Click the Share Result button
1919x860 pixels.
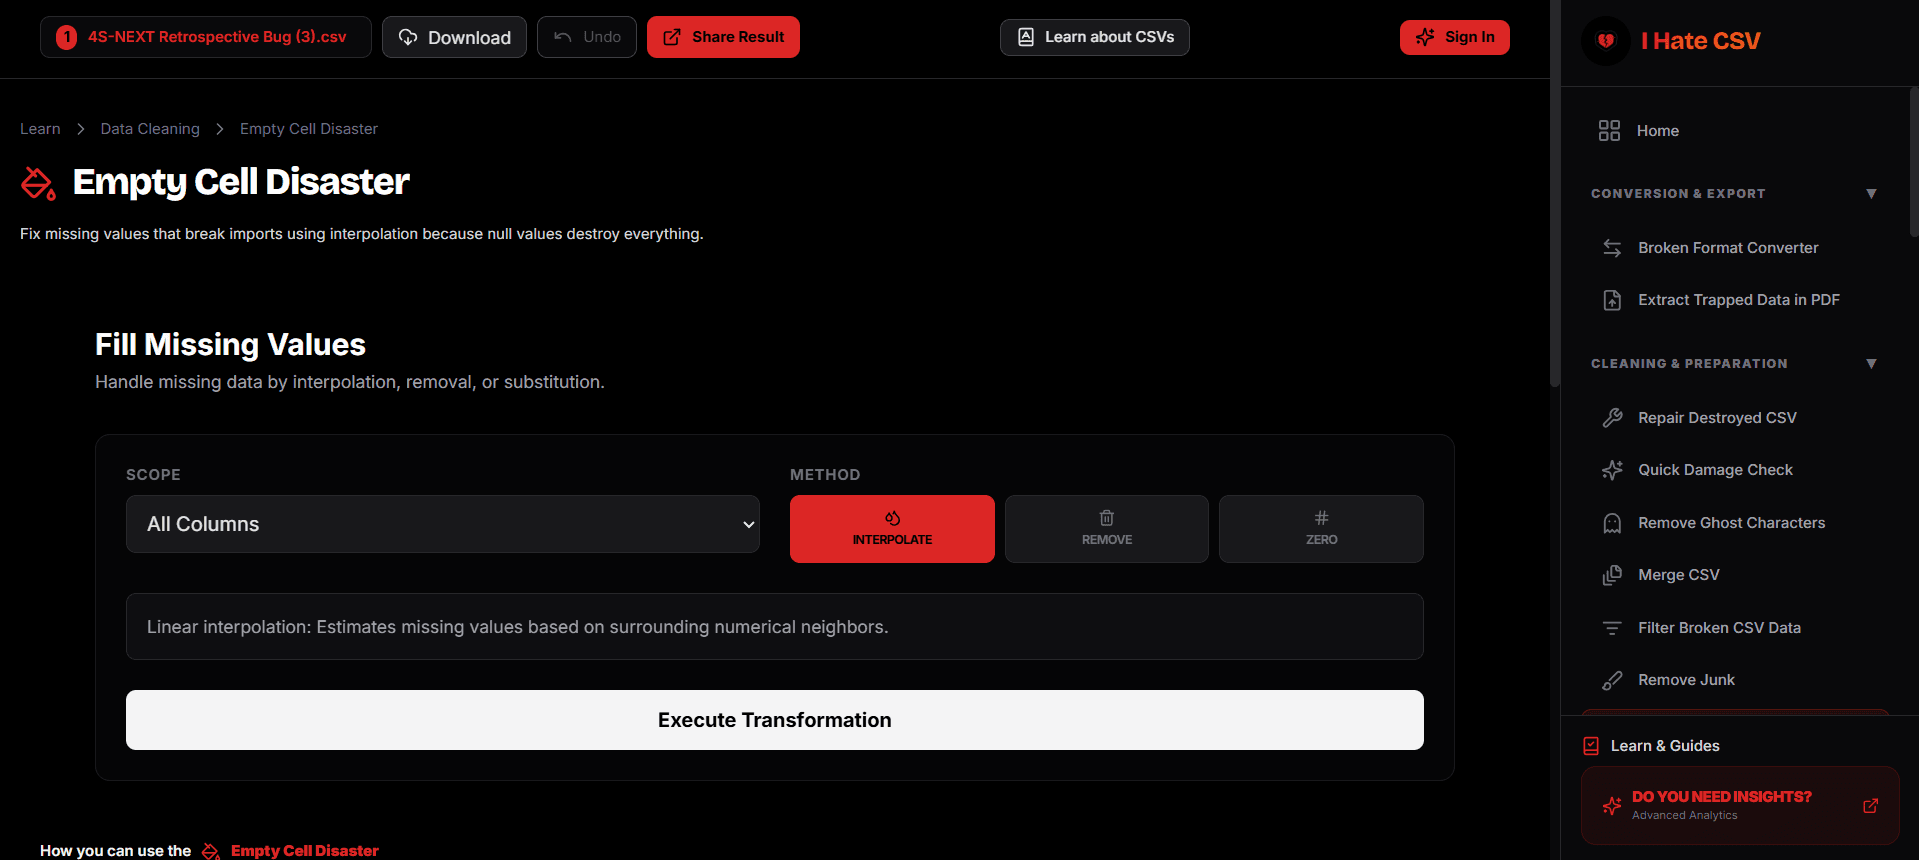(x=723, y=37)
